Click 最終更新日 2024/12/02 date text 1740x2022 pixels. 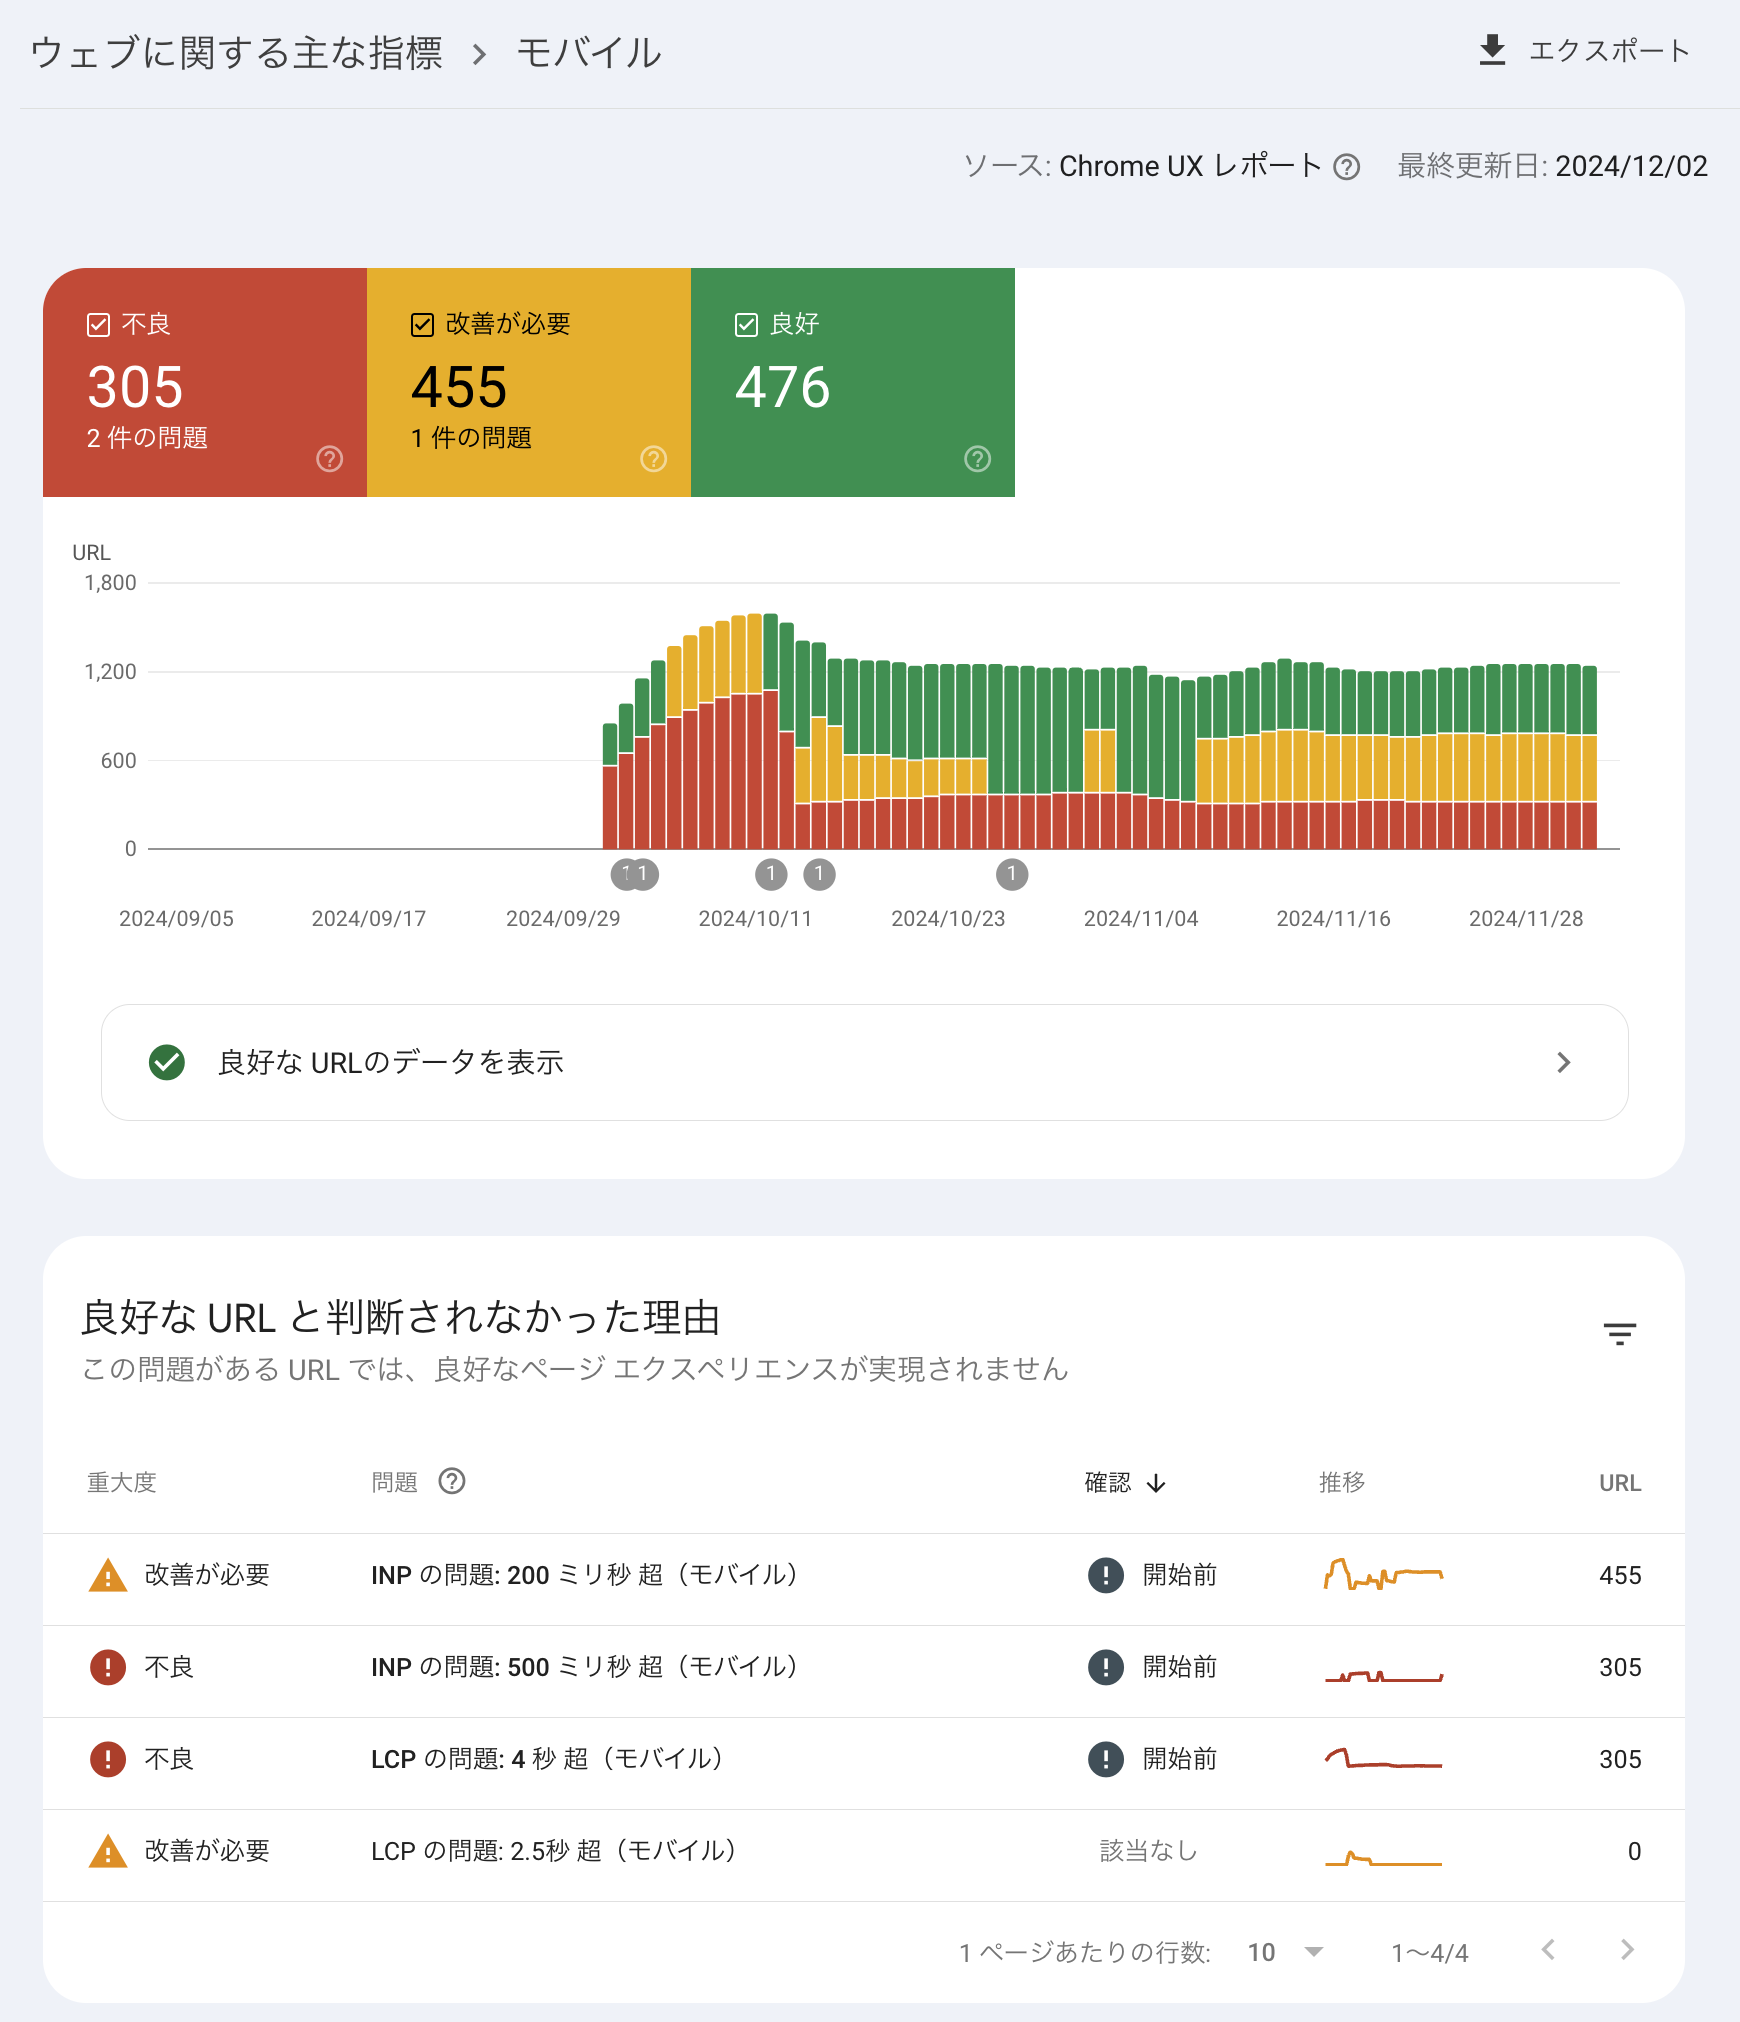1552,166
